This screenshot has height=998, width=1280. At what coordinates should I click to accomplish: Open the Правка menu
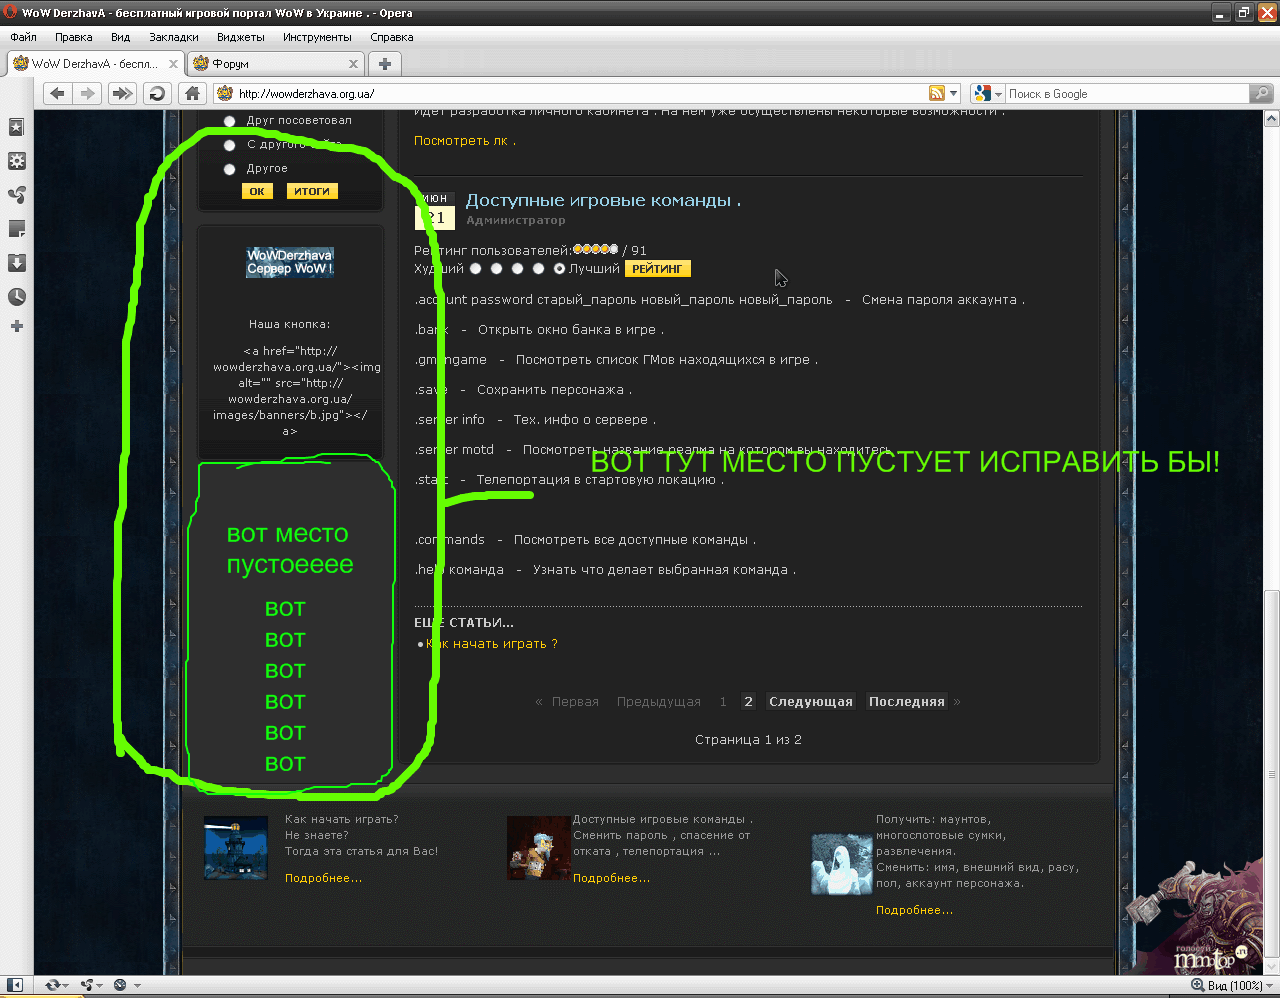pyautogui.click(x=74, y=37)
